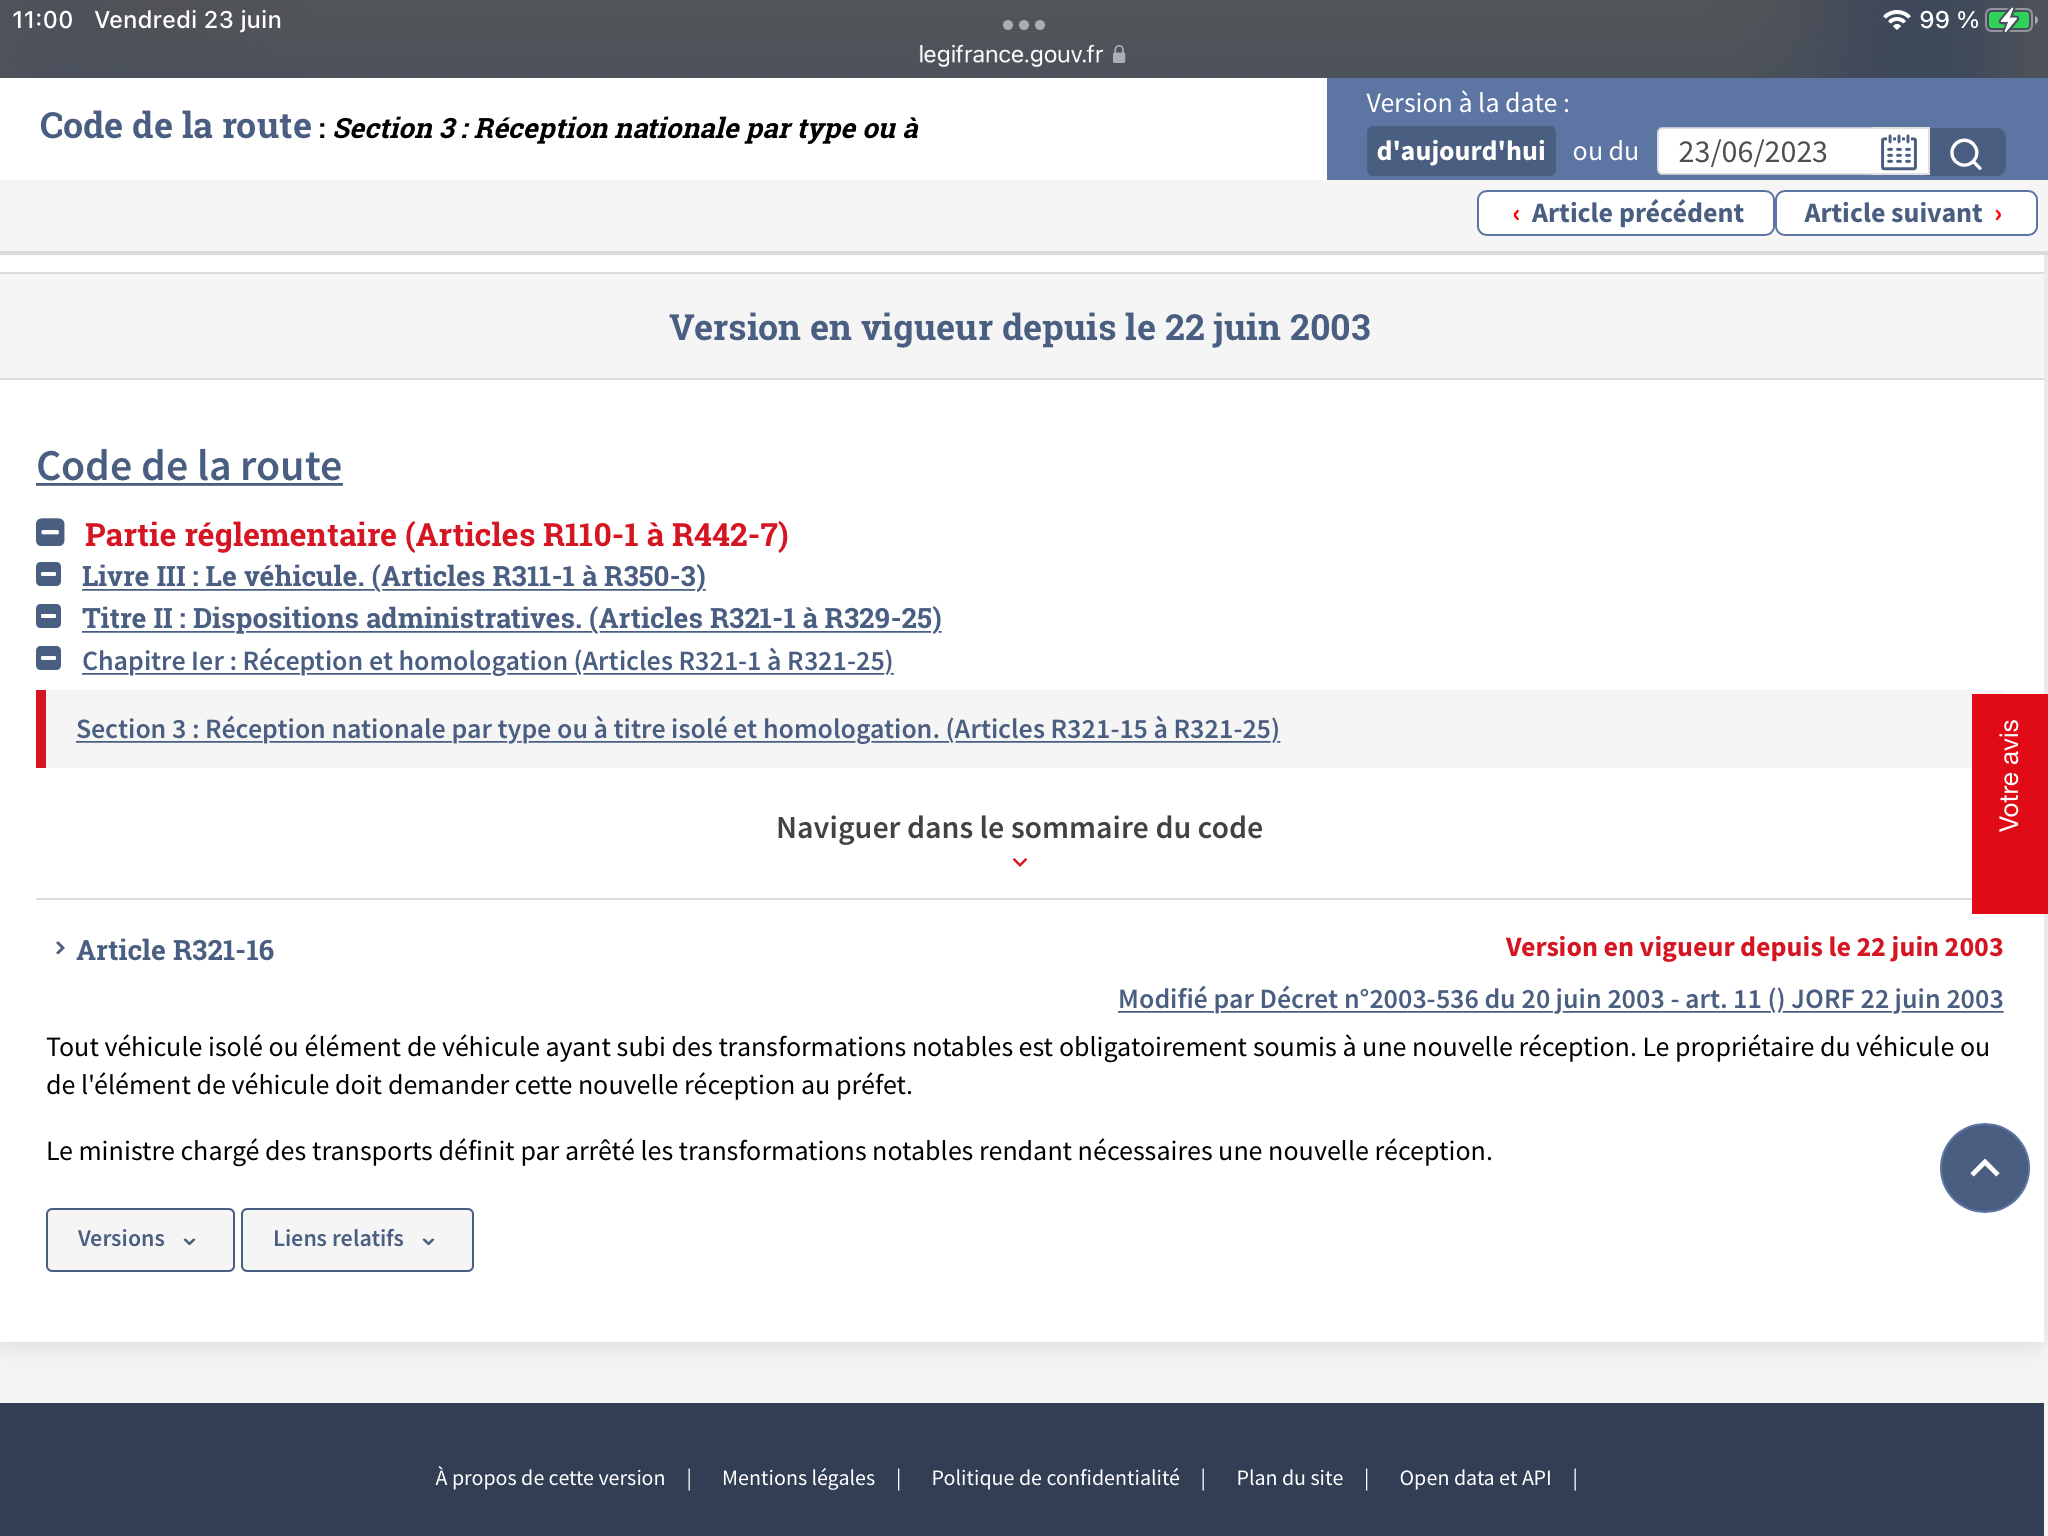This screenshot has height=1536, width=2048.
Task: Click the magnifying glass search button
Action: pyautogui.click(x=1966, y=153)
